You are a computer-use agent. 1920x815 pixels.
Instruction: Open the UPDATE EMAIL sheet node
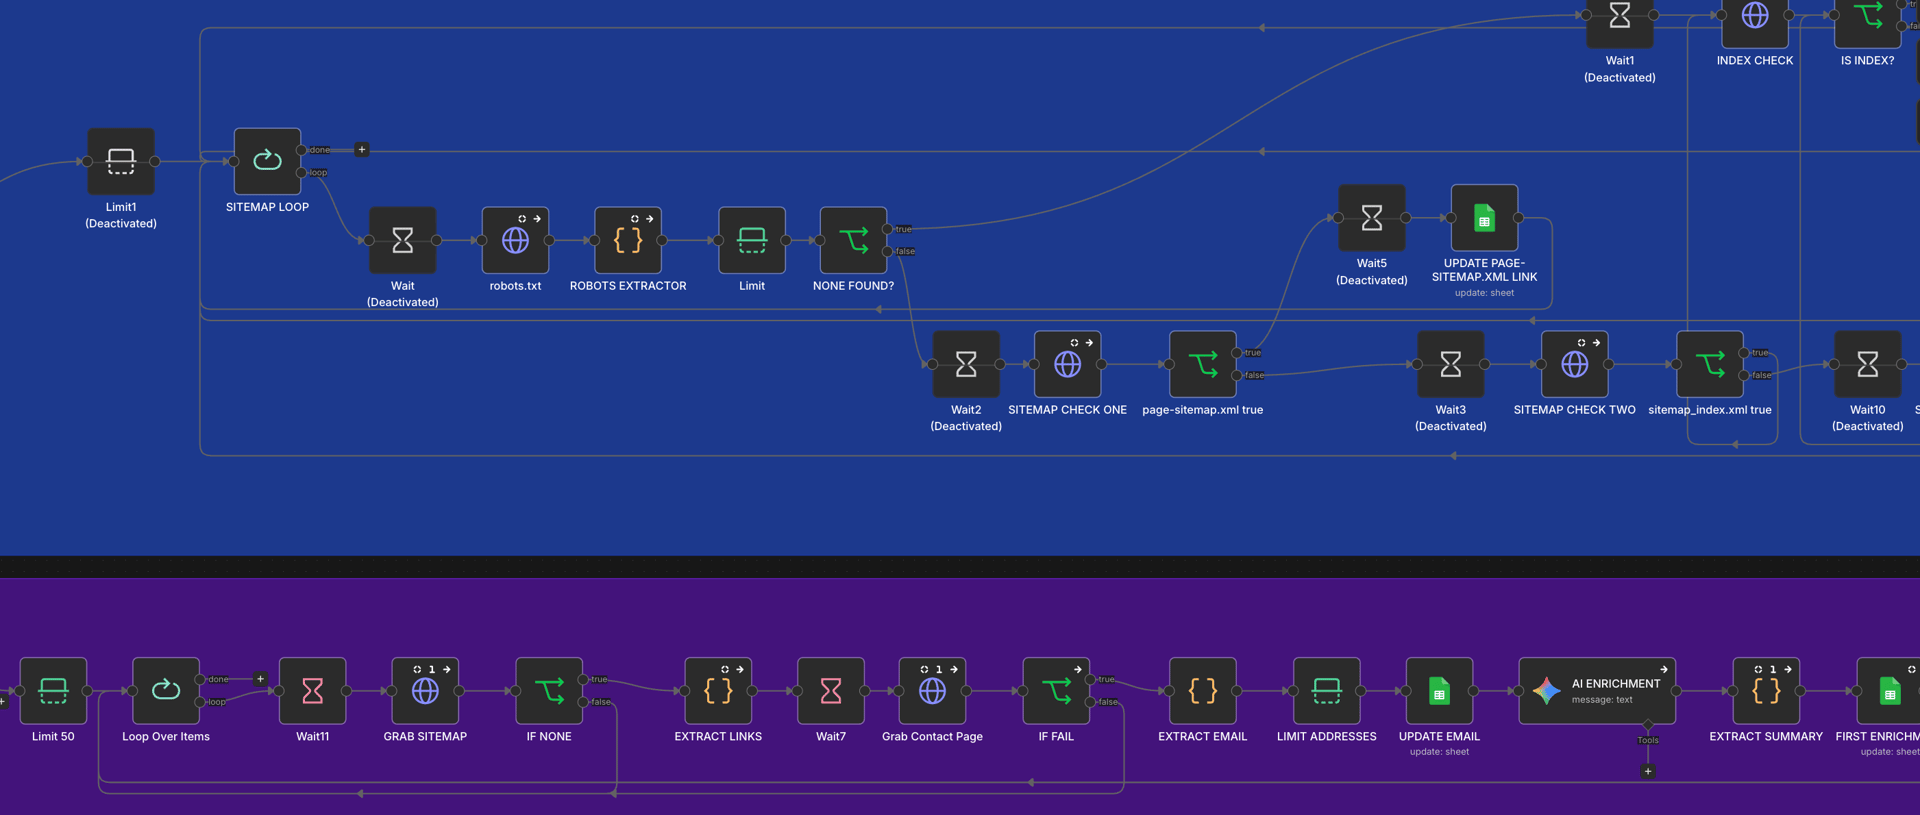[1439, 690]
